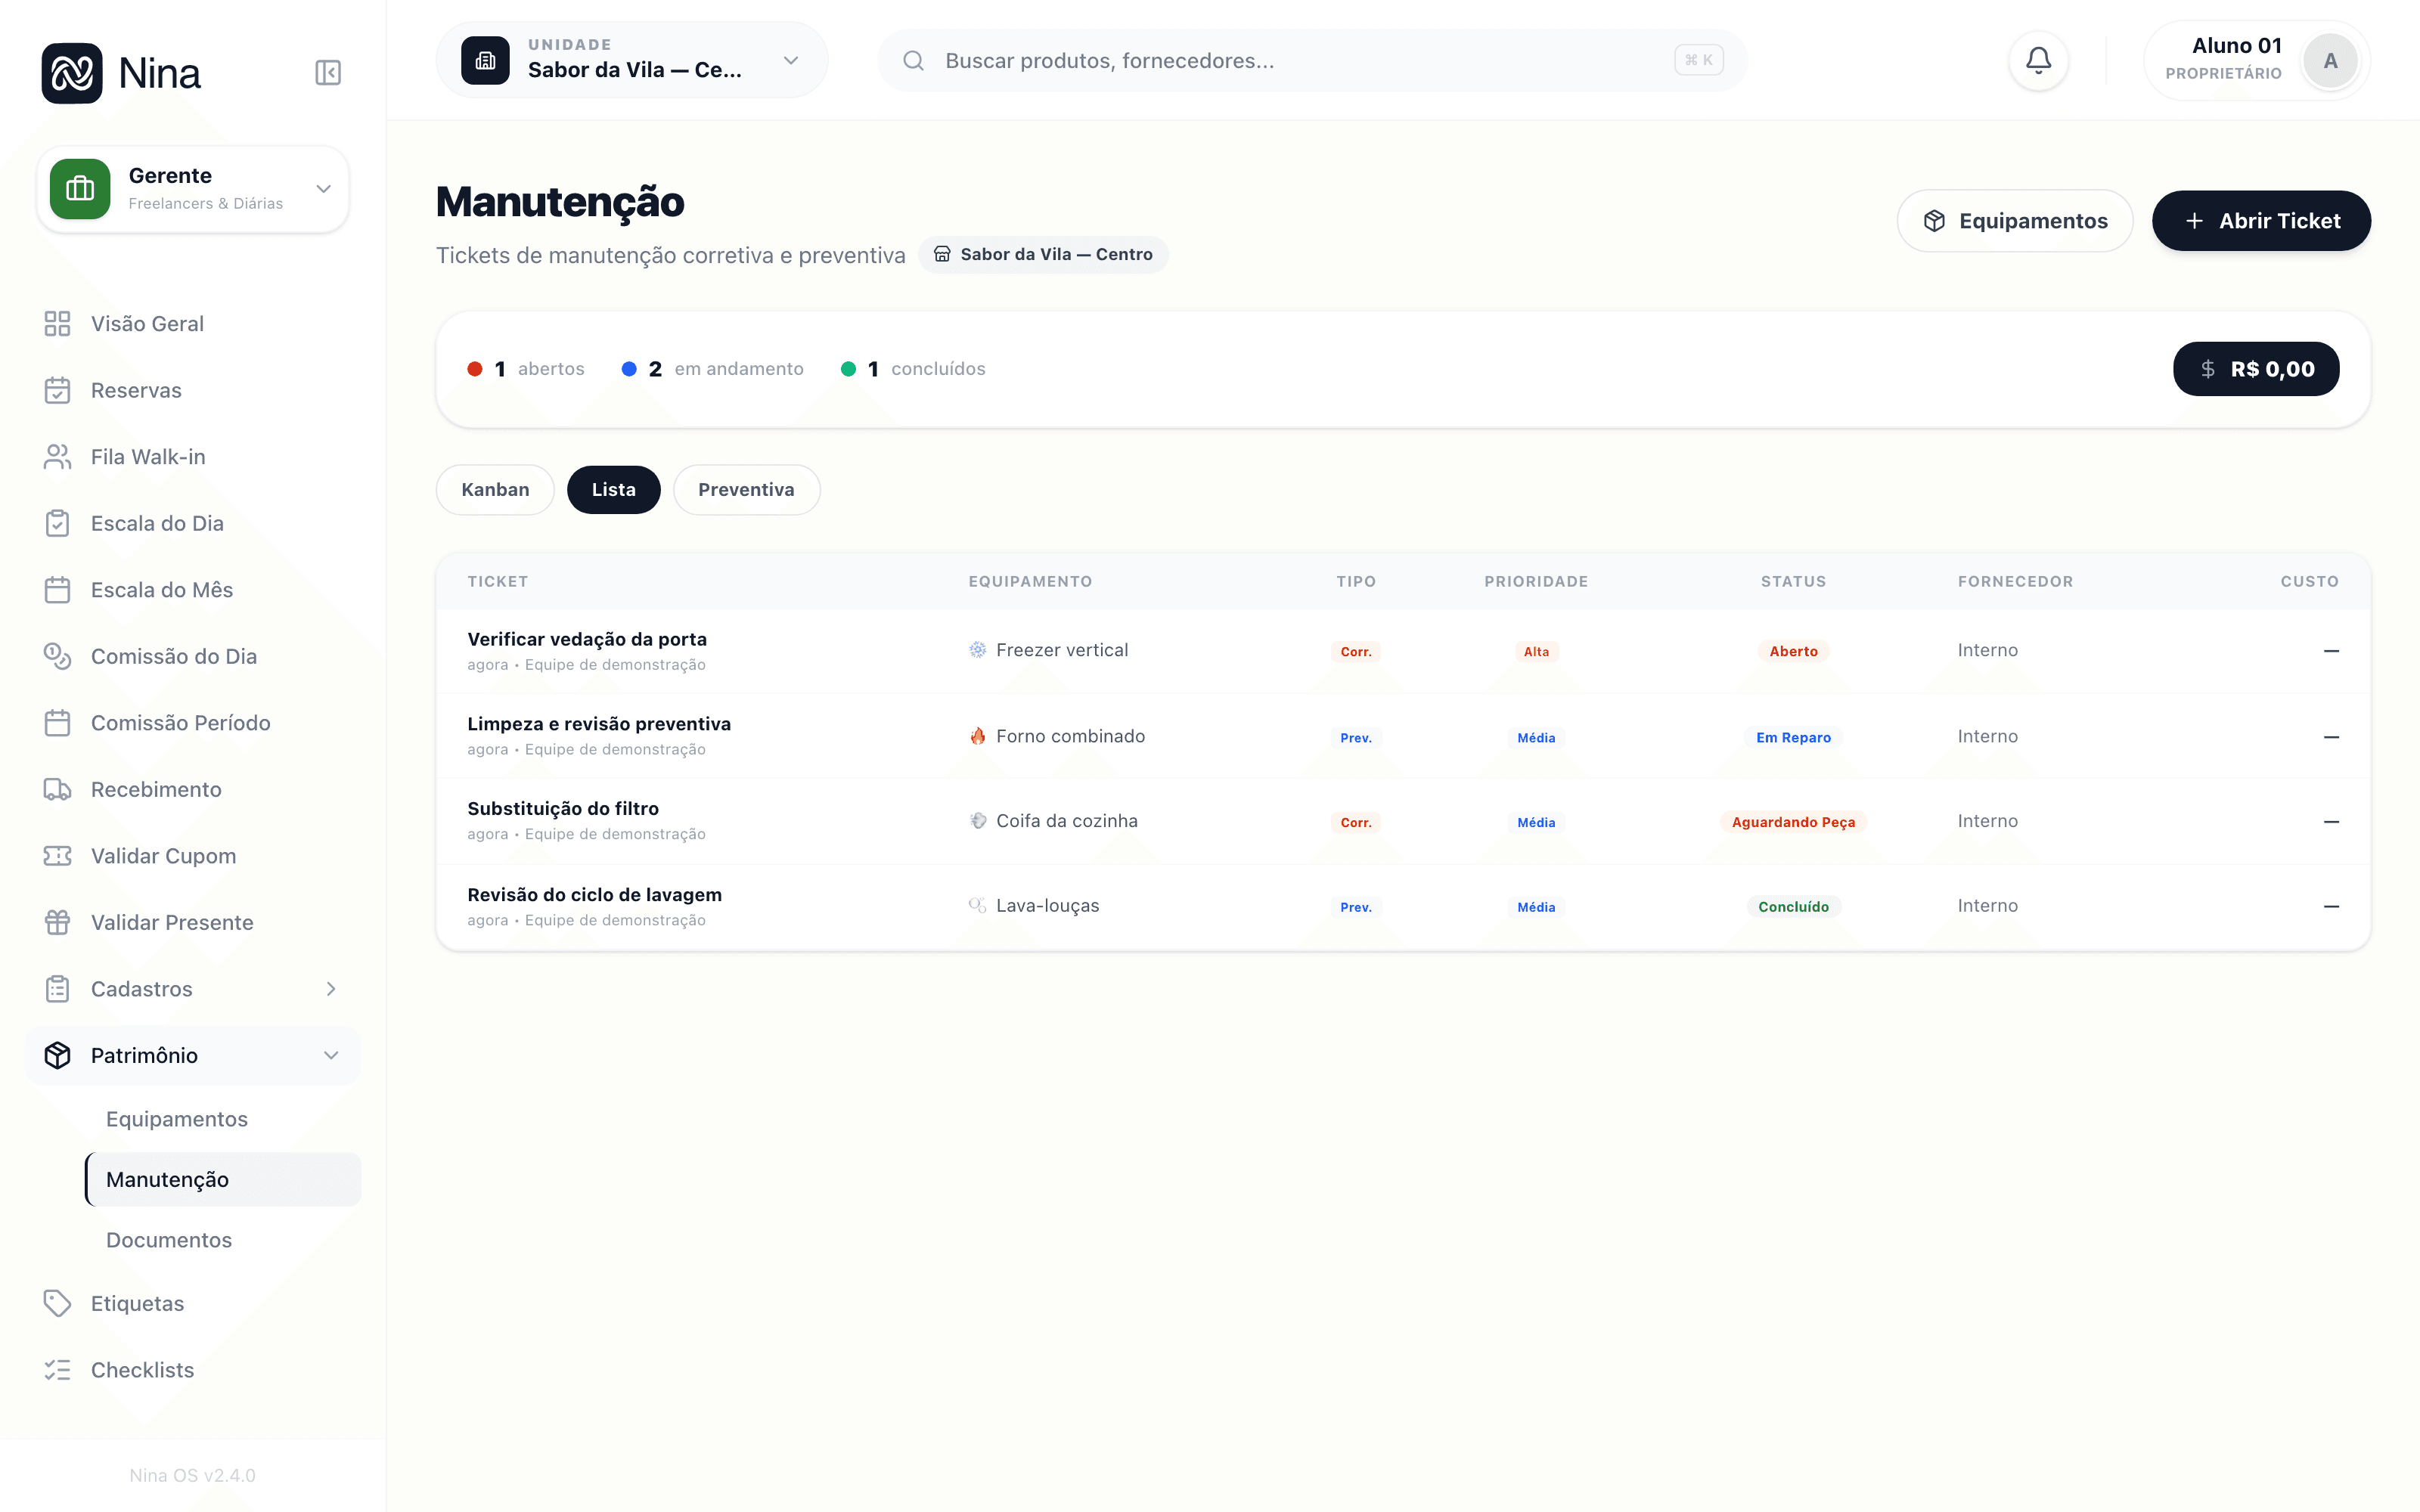Open Checklists from the sidebar
The height and width of the screenshot is (1512, 2420).
coord(192,1370)
